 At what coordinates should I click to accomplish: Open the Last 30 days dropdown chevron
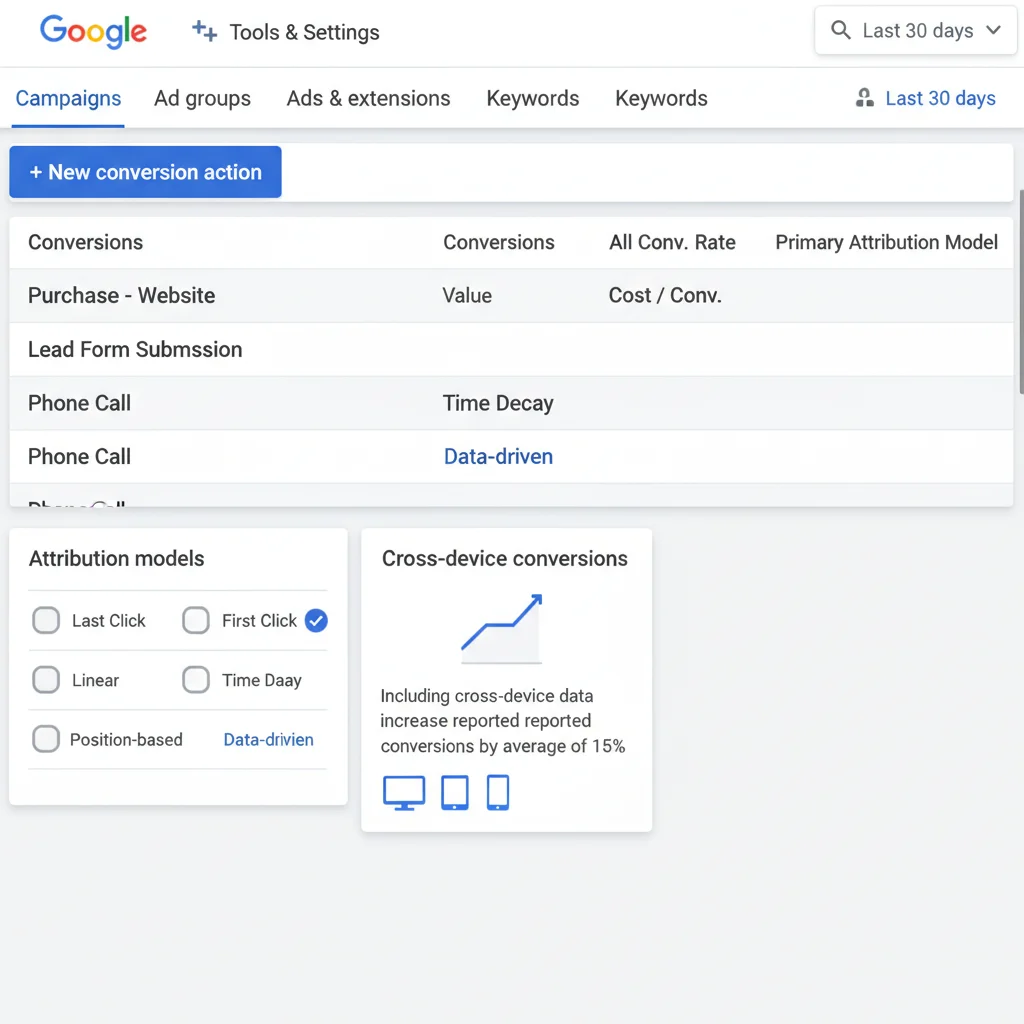[x=993, y=30]
